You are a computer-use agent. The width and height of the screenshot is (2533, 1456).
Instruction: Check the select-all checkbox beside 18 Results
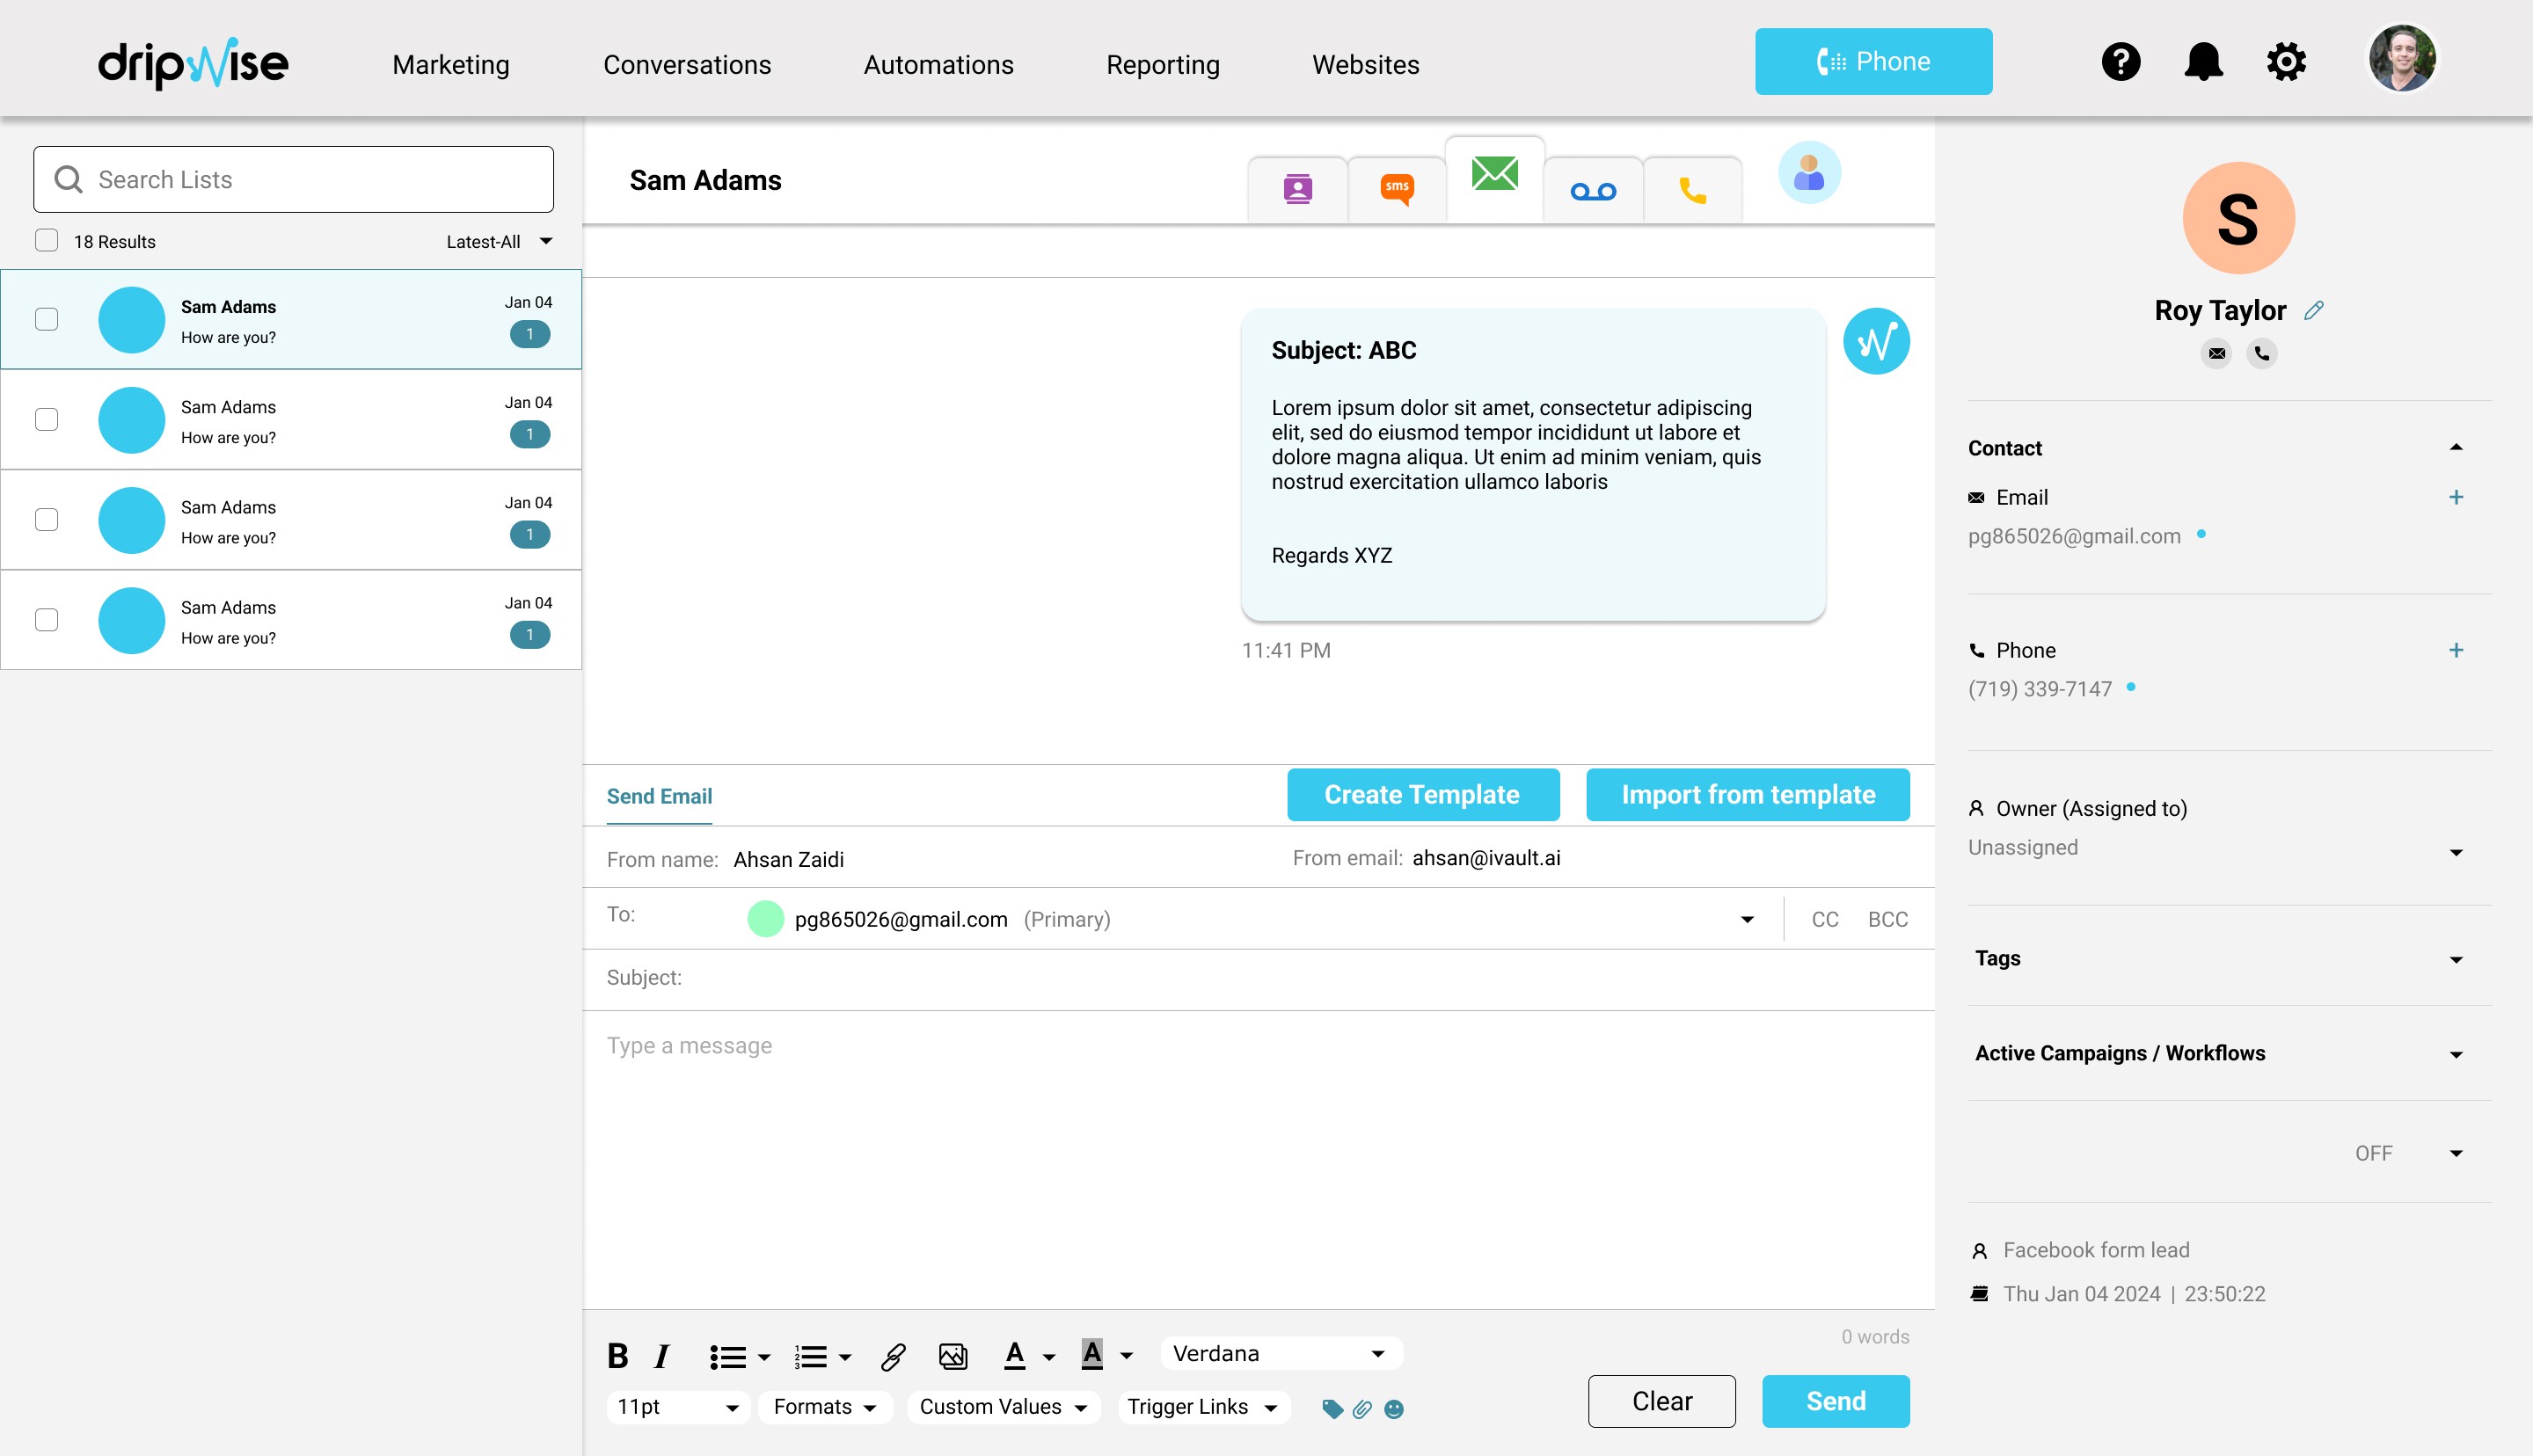46,241
